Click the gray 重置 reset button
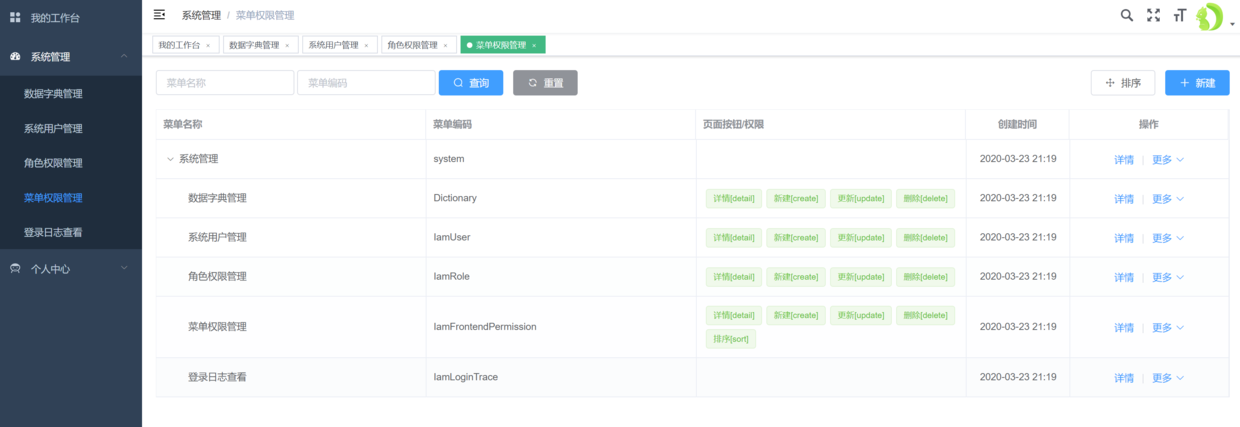This screenshot has height=427, width=1240. pyautogui.click(x=545, y=83)
